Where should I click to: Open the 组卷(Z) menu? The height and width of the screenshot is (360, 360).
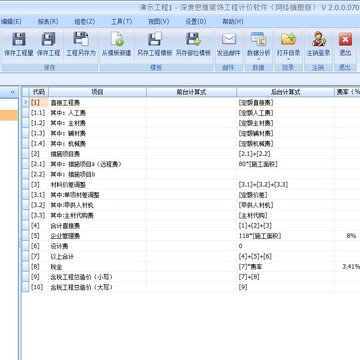coord(85,22)
